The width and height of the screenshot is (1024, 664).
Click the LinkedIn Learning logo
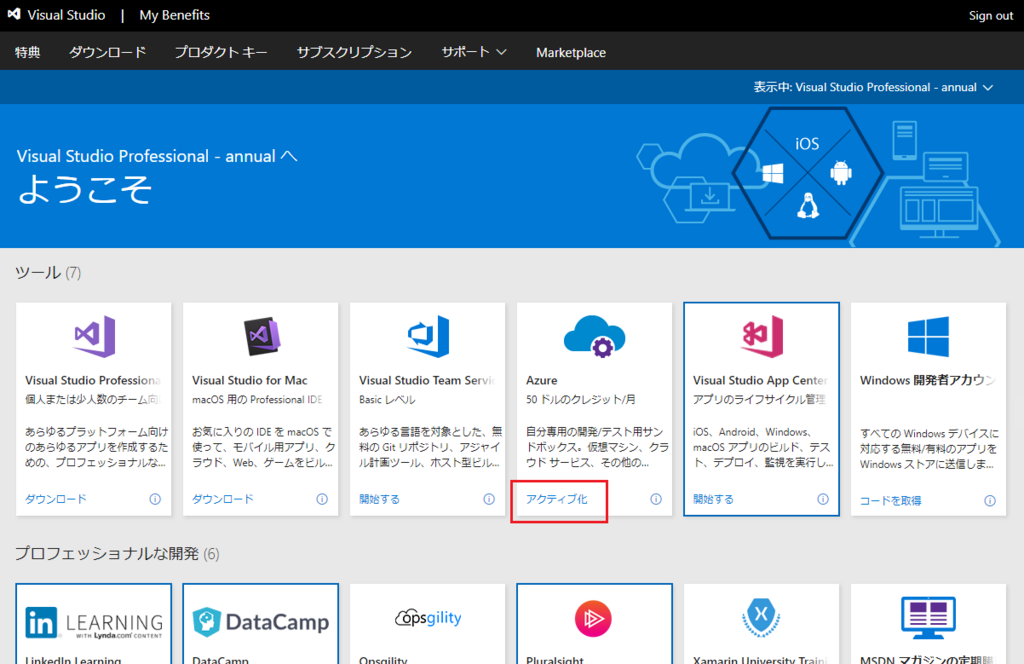tap(94, 623)
